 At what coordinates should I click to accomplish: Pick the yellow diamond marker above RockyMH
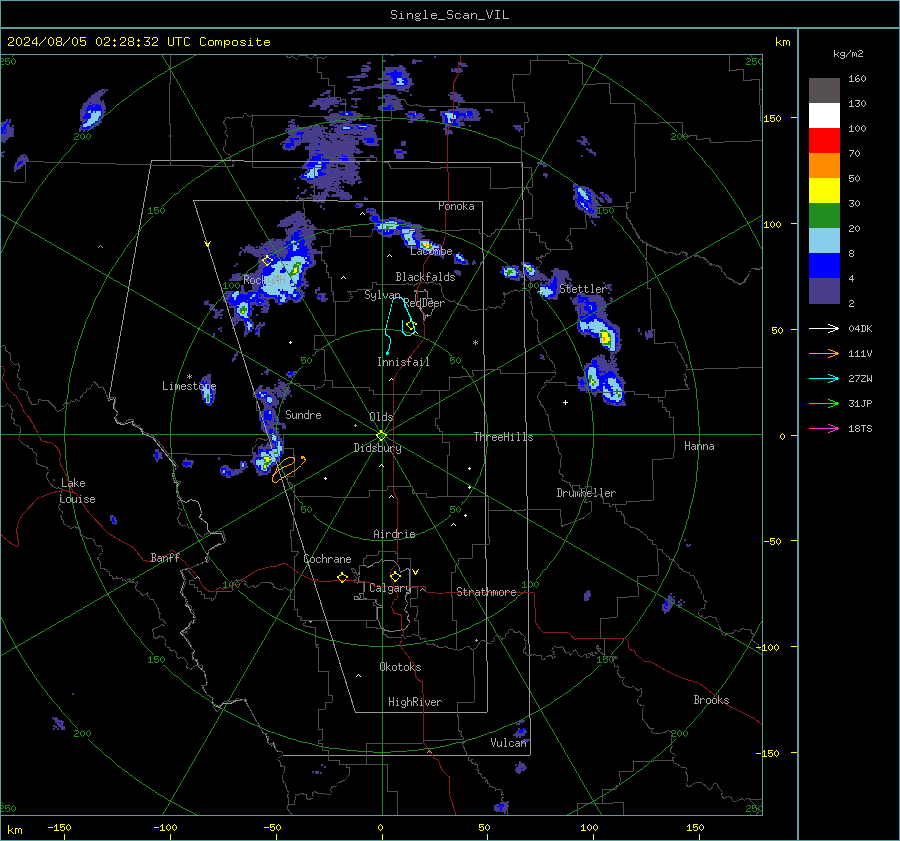click(267, 261)
